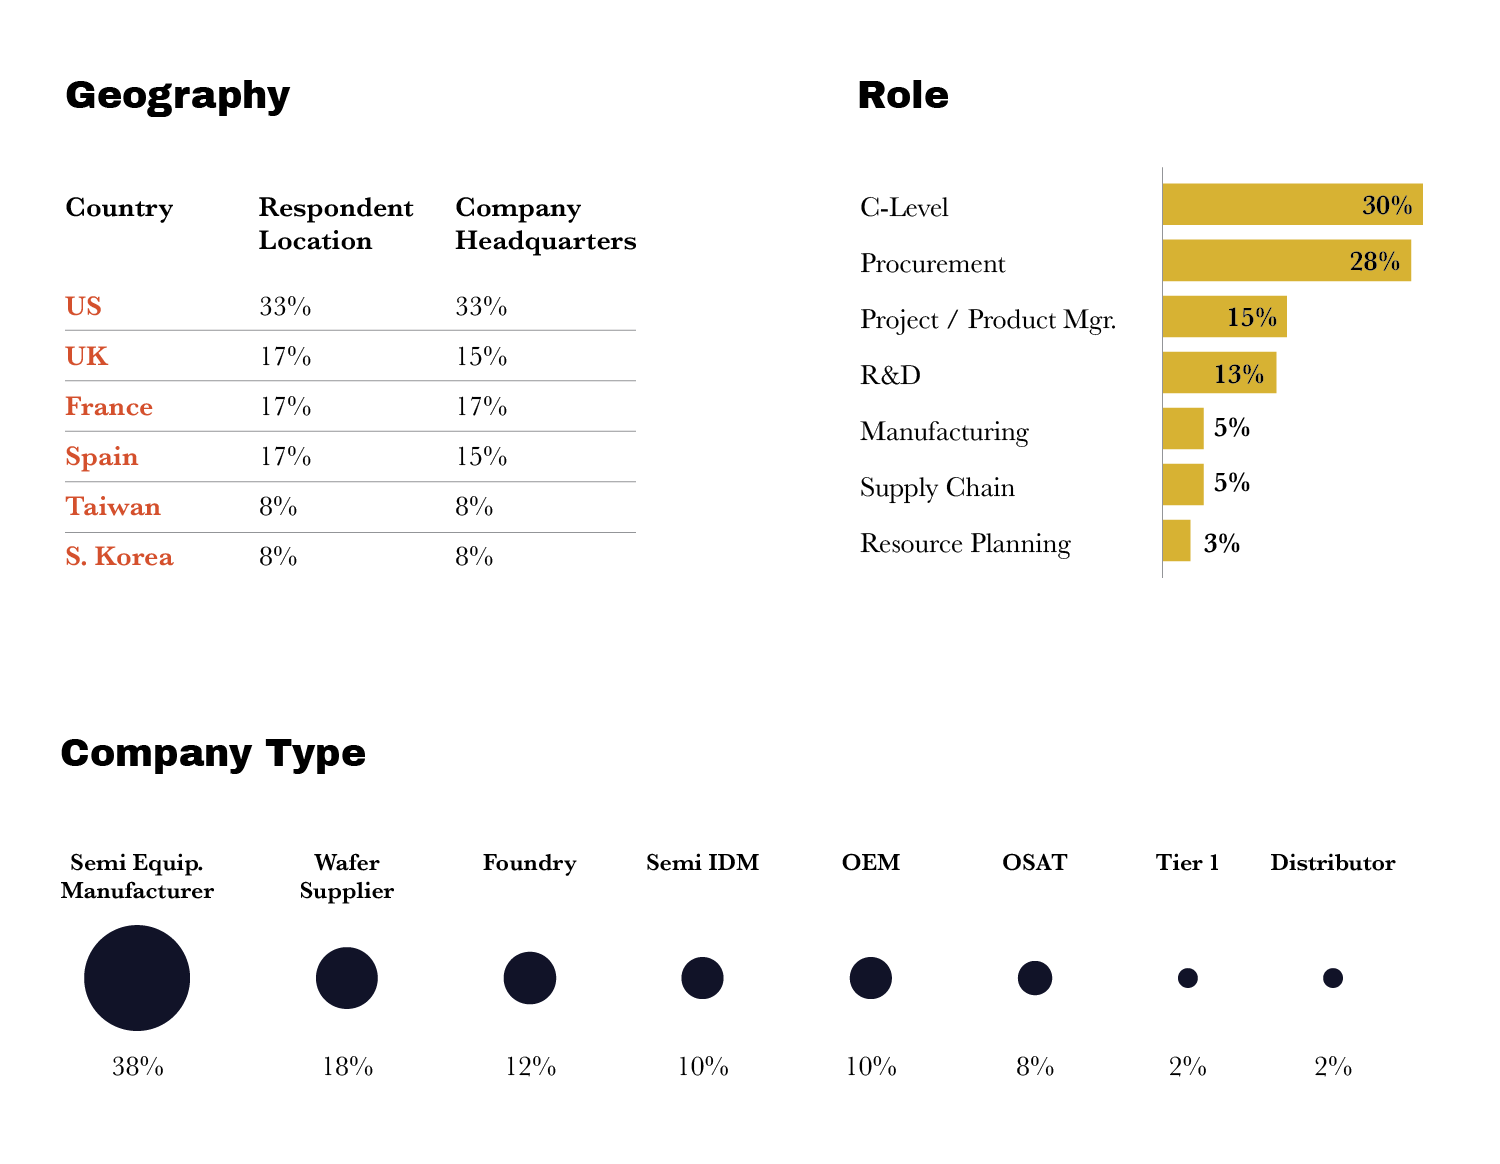Click the Wafer Supplier circle

tap(347, 978)
